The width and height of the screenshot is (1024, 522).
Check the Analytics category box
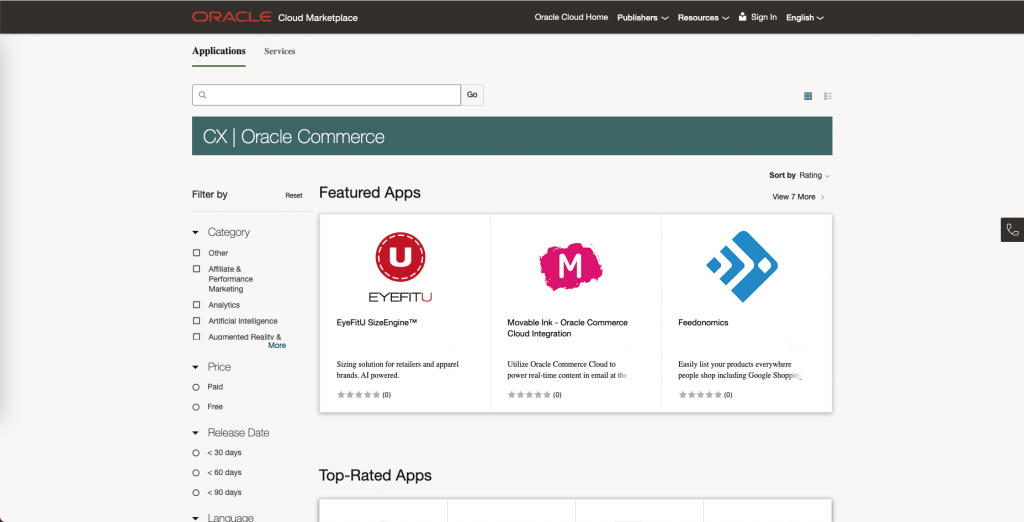197,304
